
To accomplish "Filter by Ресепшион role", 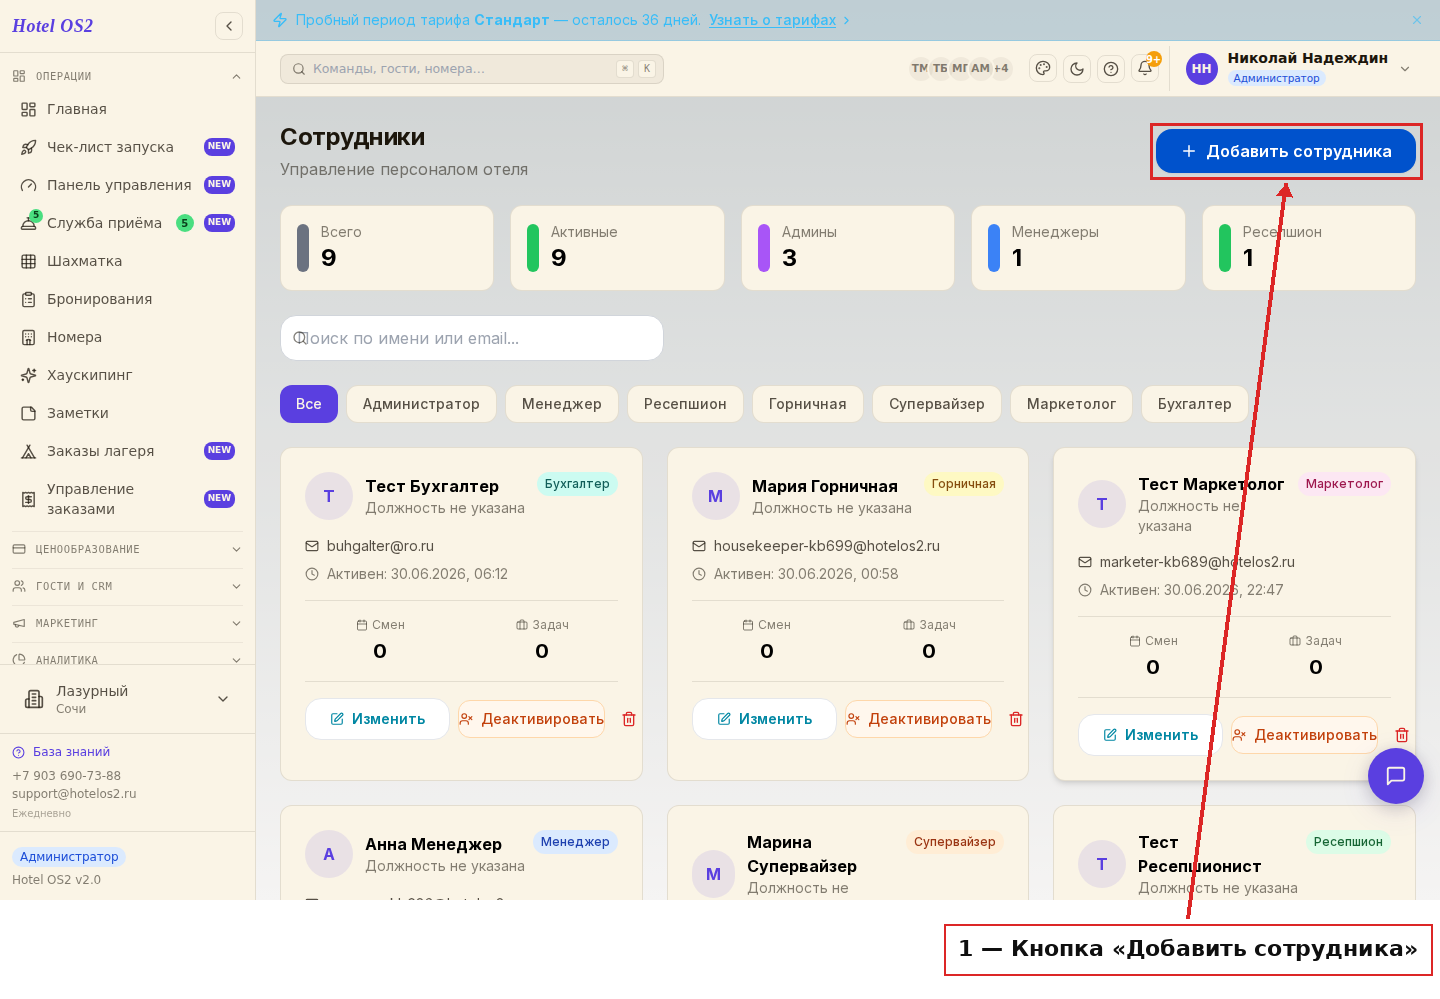I will pos(685,404).
